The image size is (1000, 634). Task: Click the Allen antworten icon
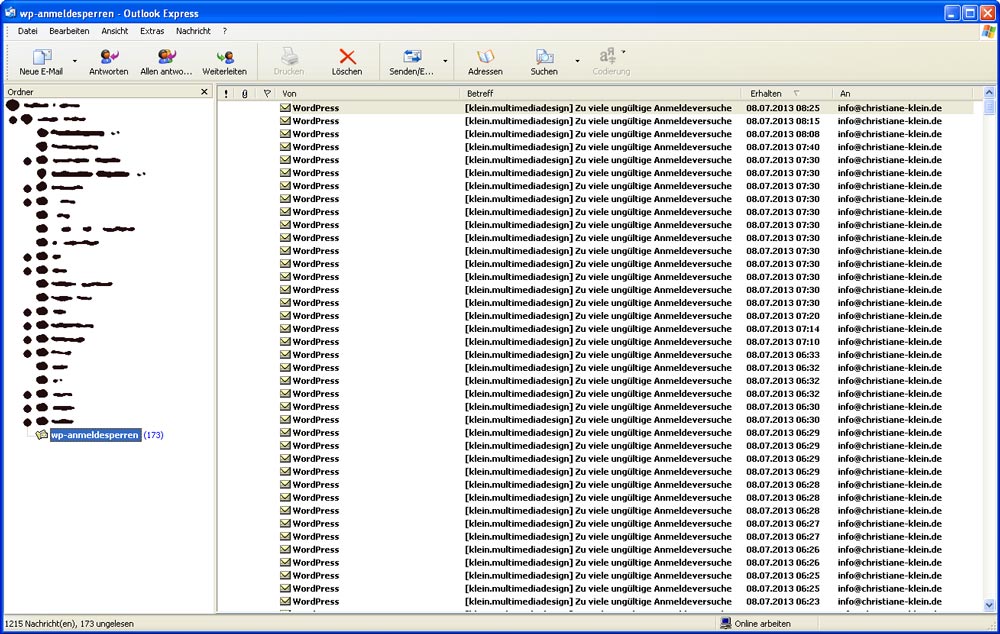click(x=166, y=57)
